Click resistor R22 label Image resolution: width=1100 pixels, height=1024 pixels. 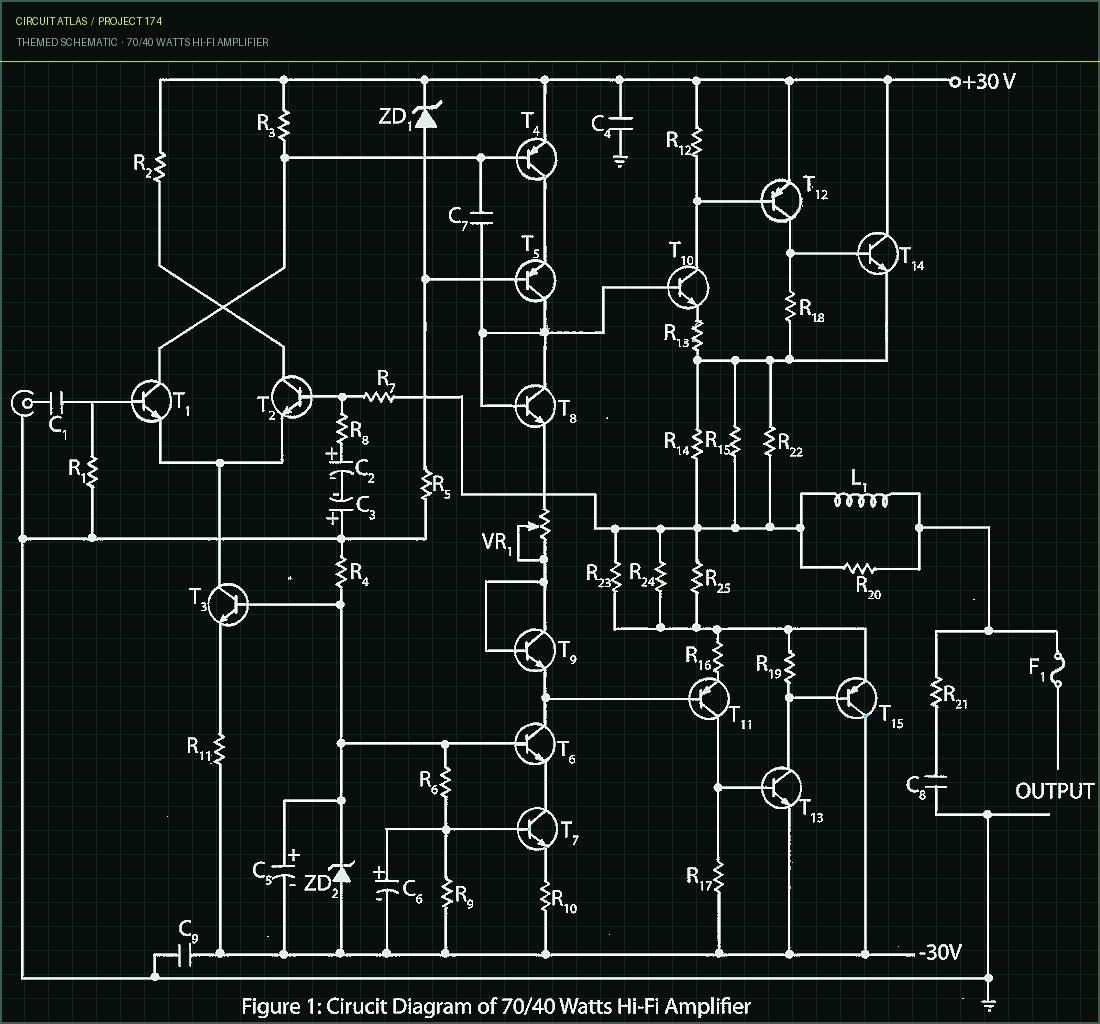coord(791,445)
